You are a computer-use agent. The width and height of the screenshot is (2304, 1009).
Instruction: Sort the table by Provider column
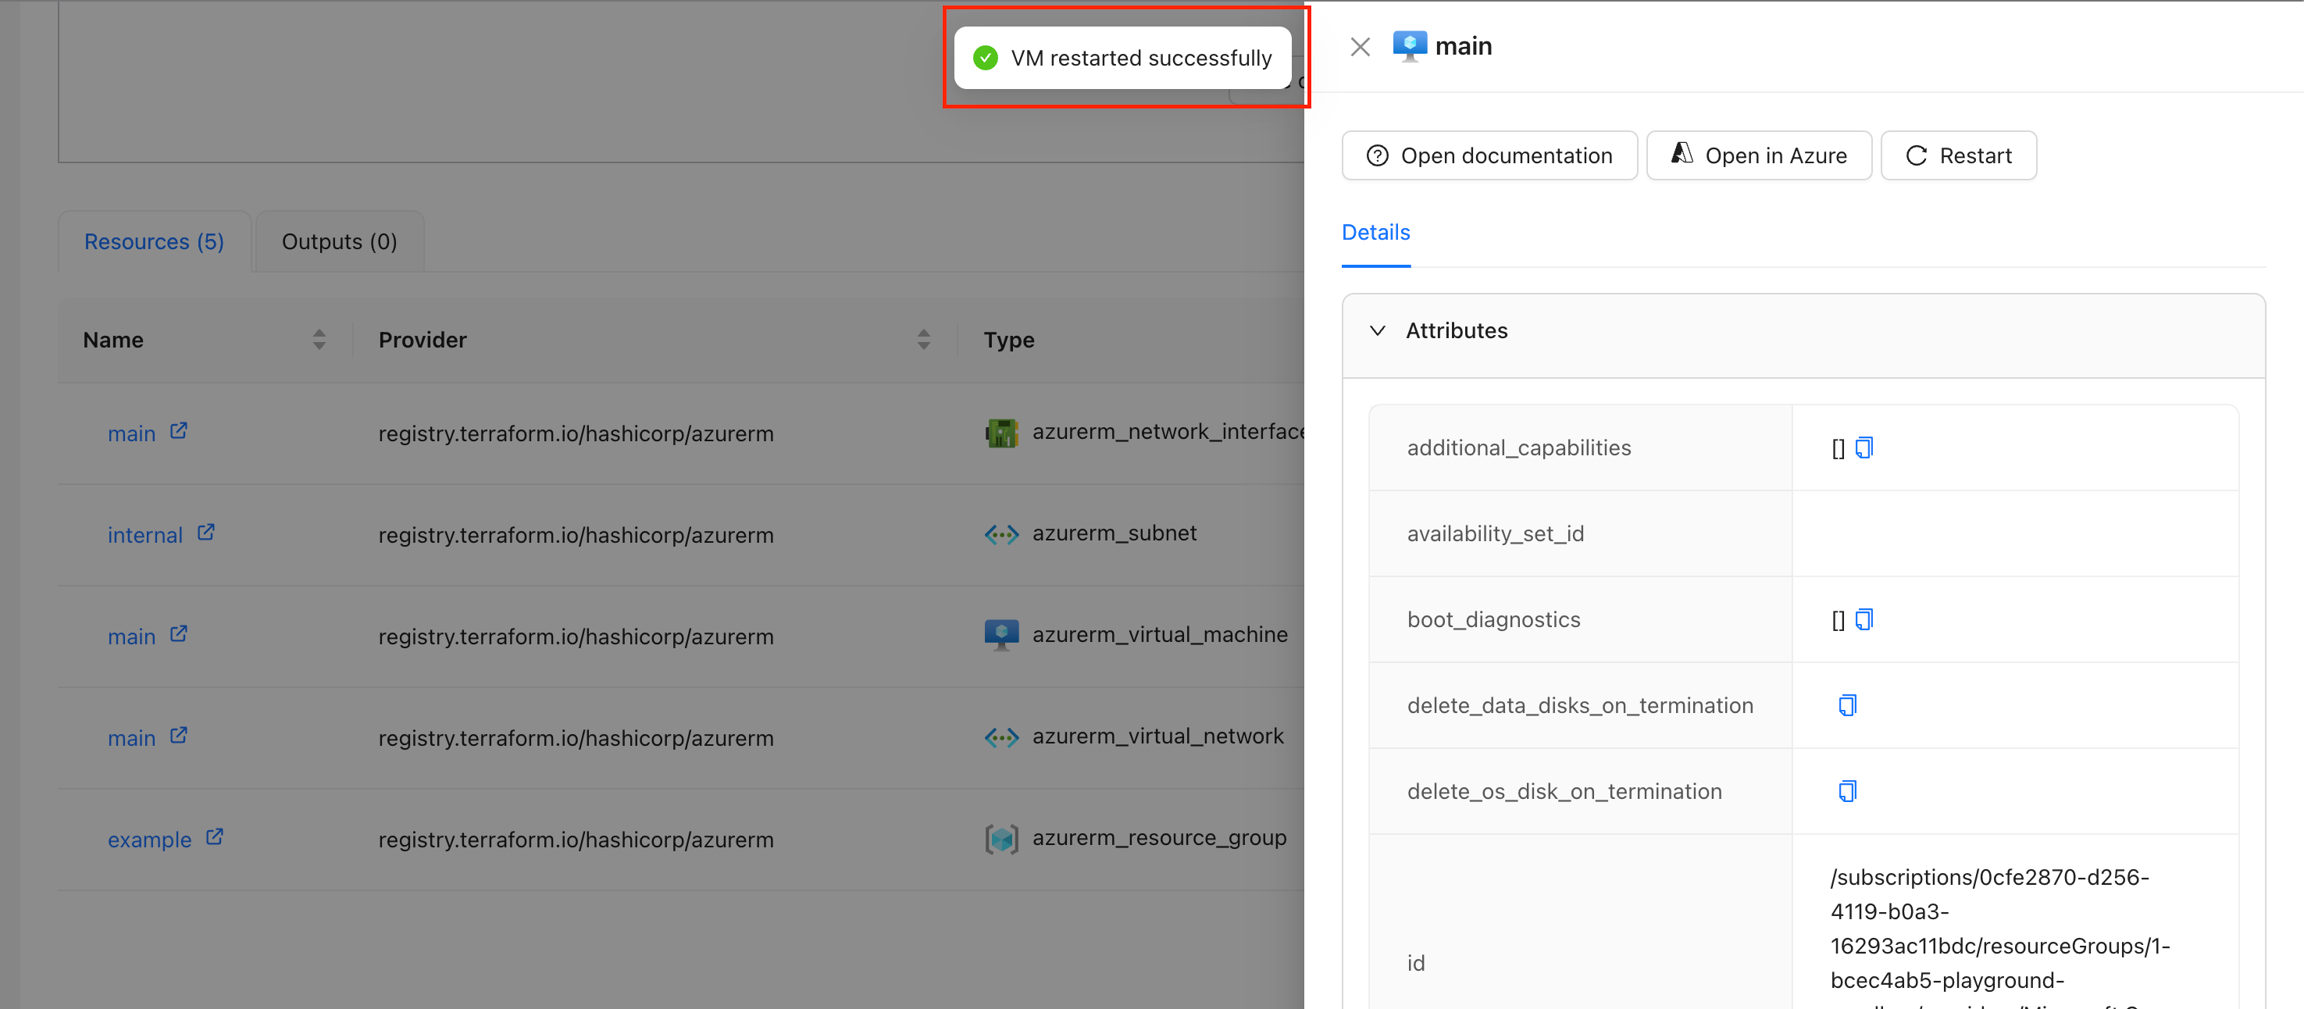point(923,340)
